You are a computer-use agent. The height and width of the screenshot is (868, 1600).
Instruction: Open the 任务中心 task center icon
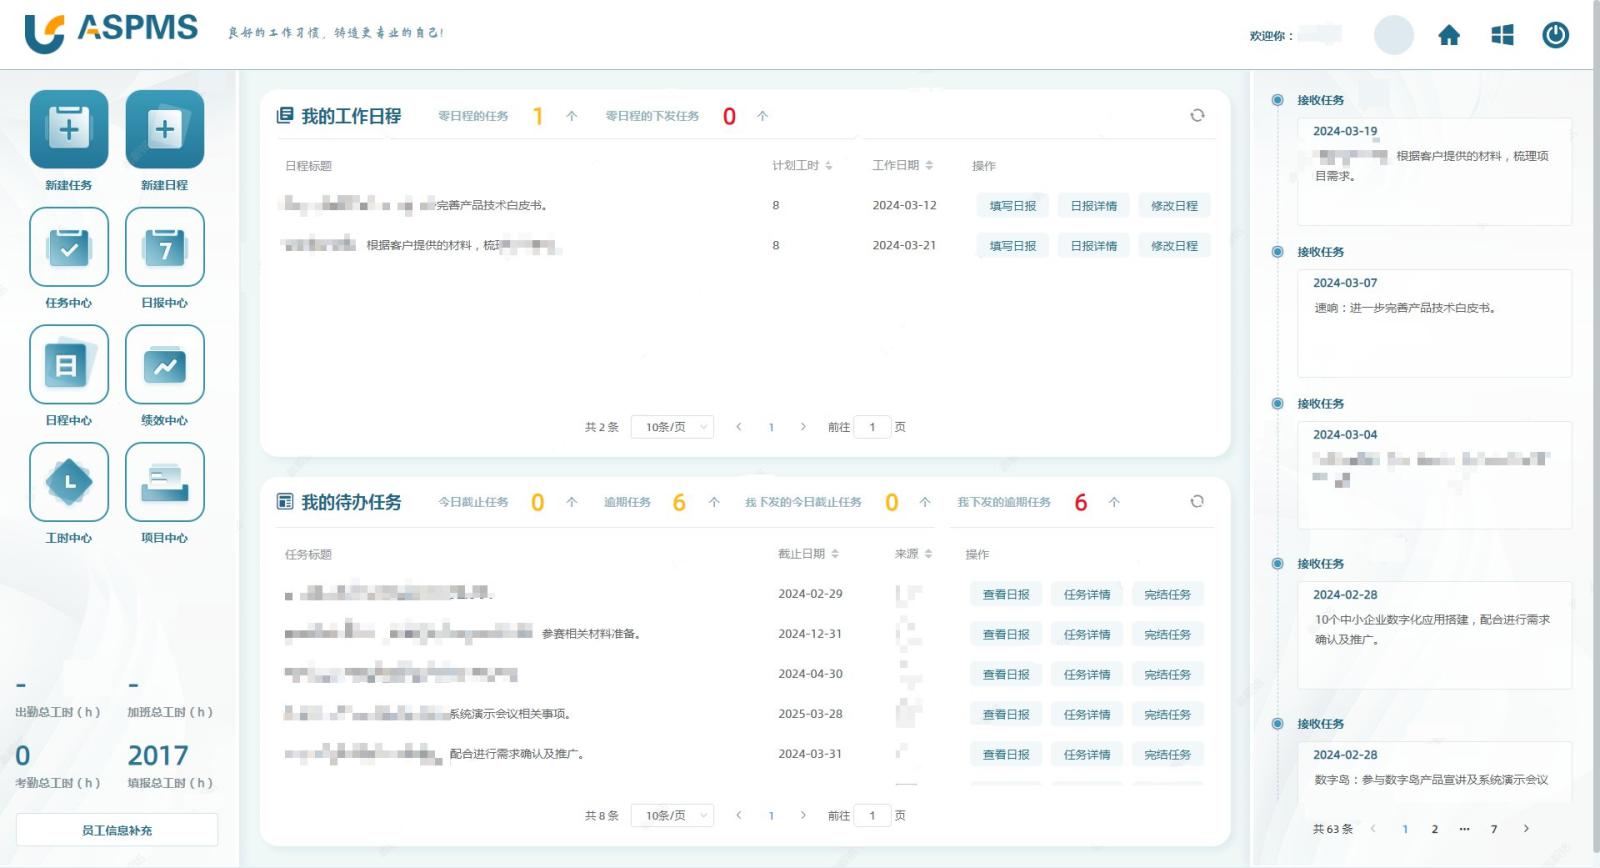68,247
